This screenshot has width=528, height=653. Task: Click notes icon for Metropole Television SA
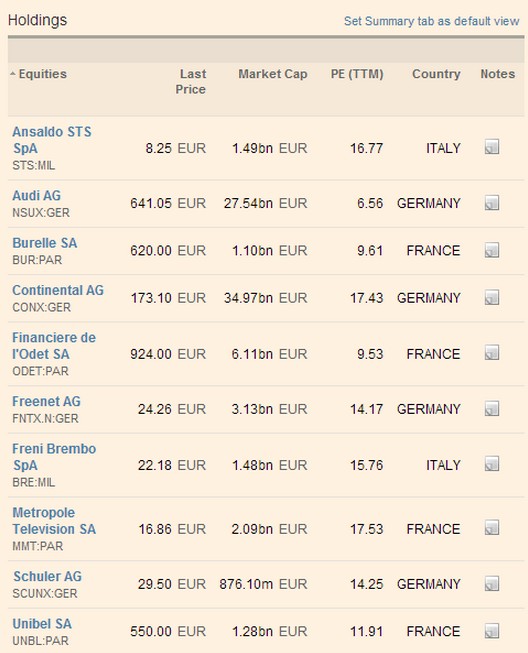492,528
